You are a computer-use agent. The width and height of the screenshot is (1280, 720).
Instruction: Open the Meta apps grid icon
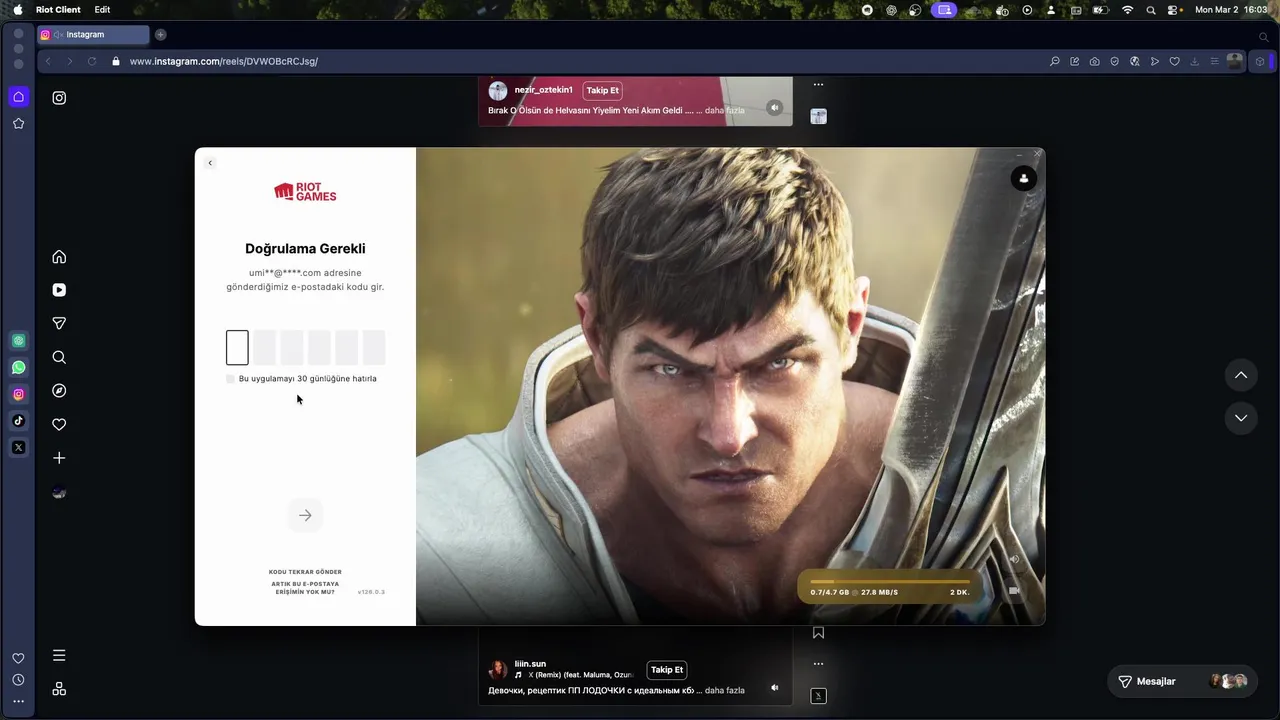(x=59, y=689)
